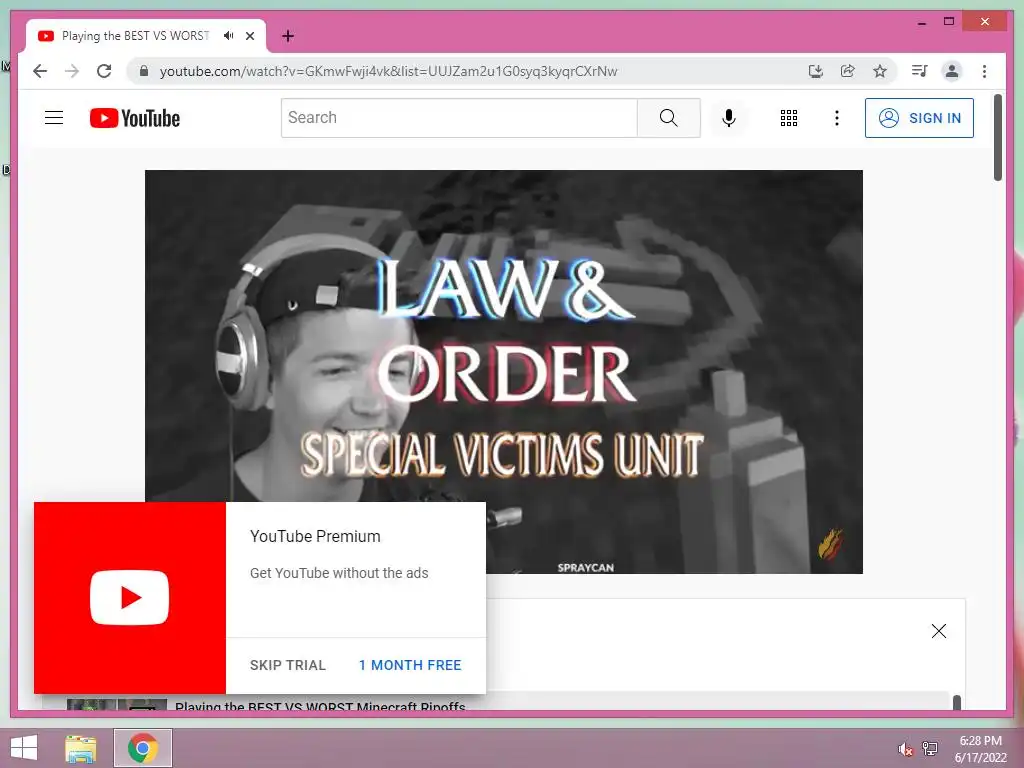Search with your voice microphone
The width and height of the screenshot is (1024, 768).
(729, 118)
